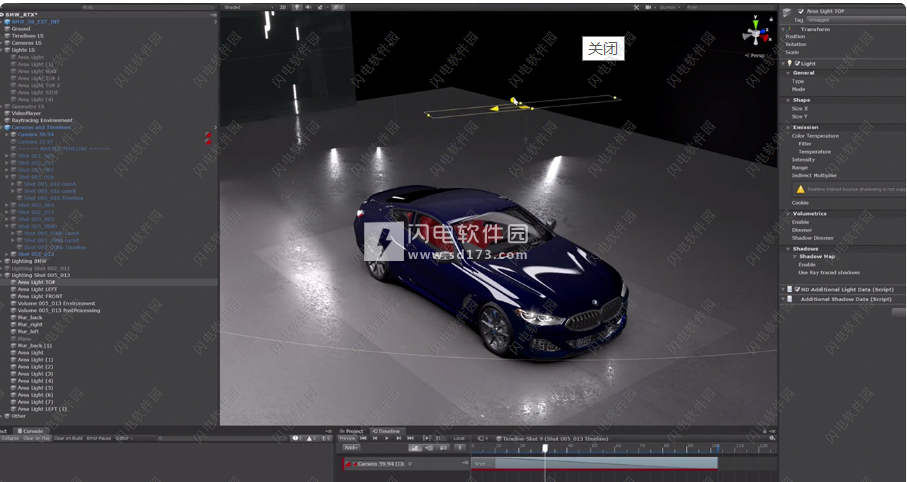Toggle the Persp projection label
This screenshot has height=482, width=907.
[755, 56]
